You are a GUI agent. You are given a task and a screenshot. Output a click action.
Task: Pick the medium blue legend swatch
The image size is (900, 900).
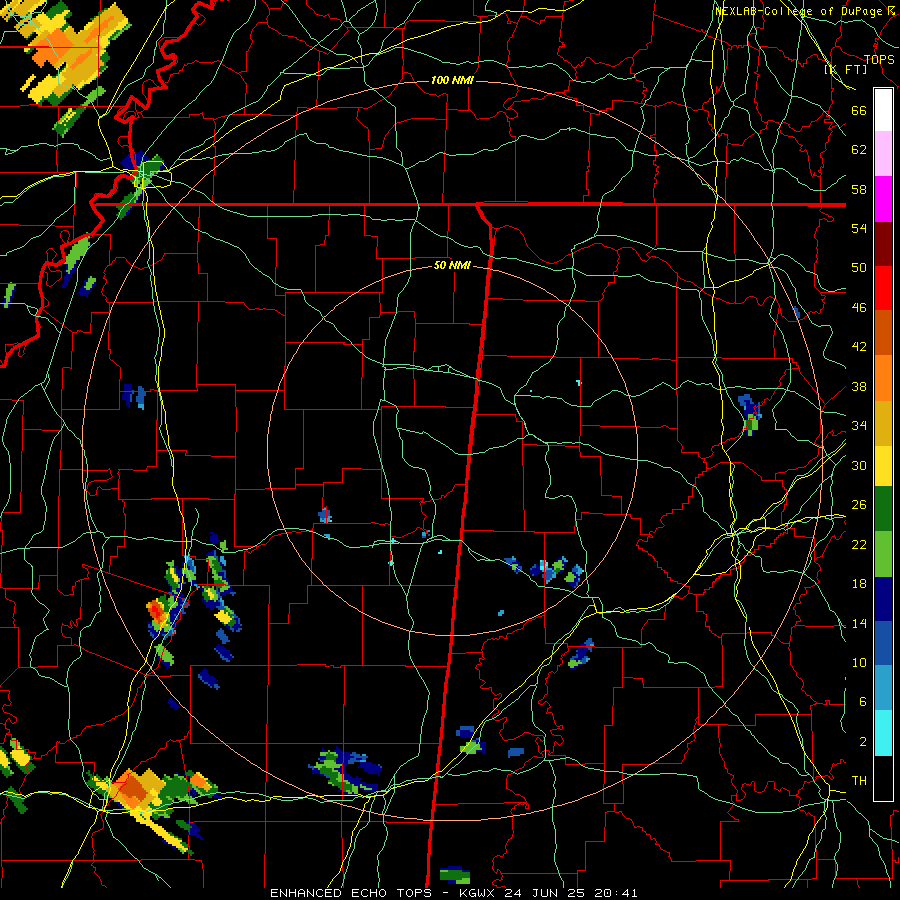(883, 643)
